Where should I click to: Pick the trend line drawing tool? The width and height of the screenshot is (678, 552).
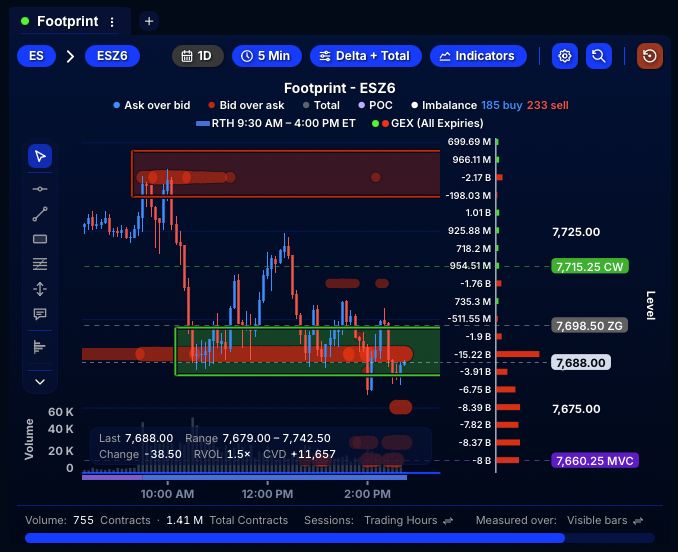pos(40,214)
